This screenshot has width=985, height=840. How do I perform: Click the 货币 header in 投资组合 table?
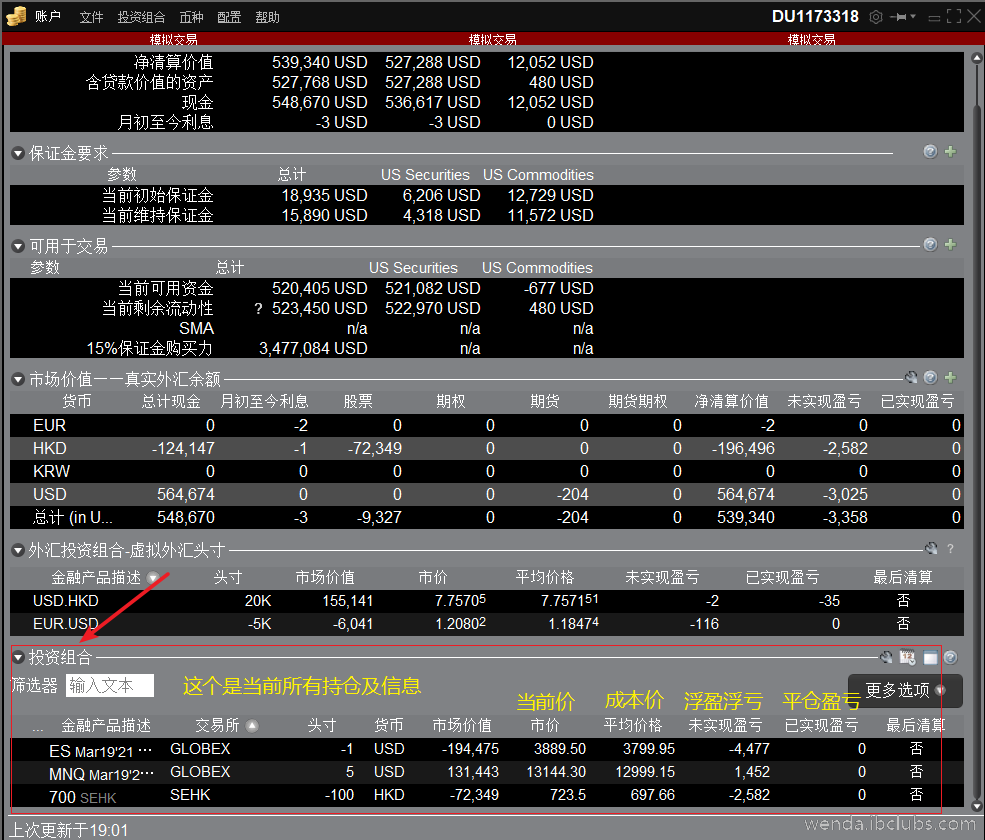[x=389, y=726]
